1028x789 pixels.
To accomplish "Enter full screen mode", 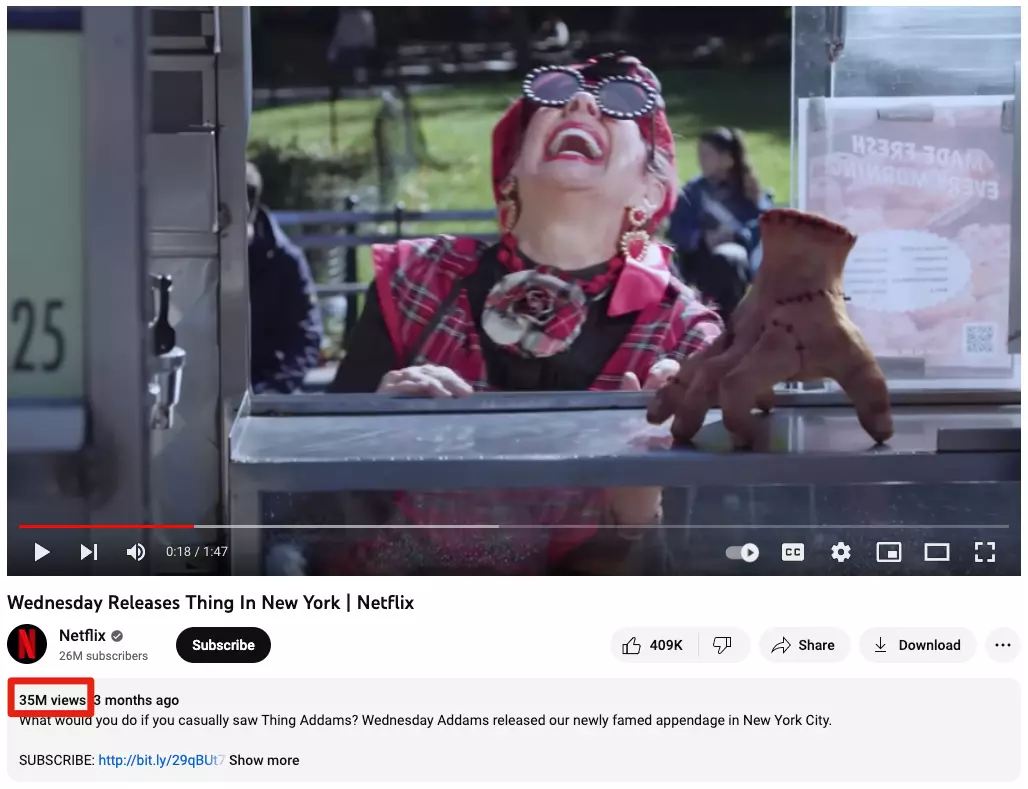I will pyautogui.click(x=985, y=552).
